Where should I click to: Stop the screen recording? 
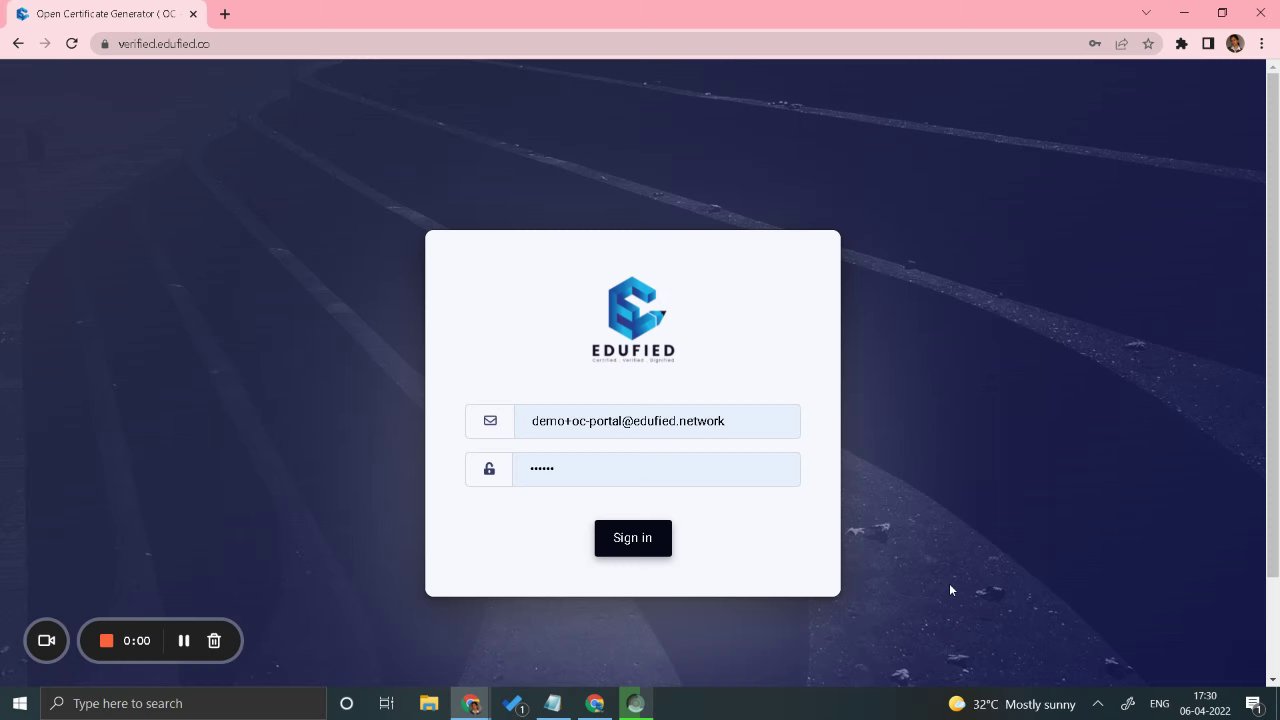point(106,641)
